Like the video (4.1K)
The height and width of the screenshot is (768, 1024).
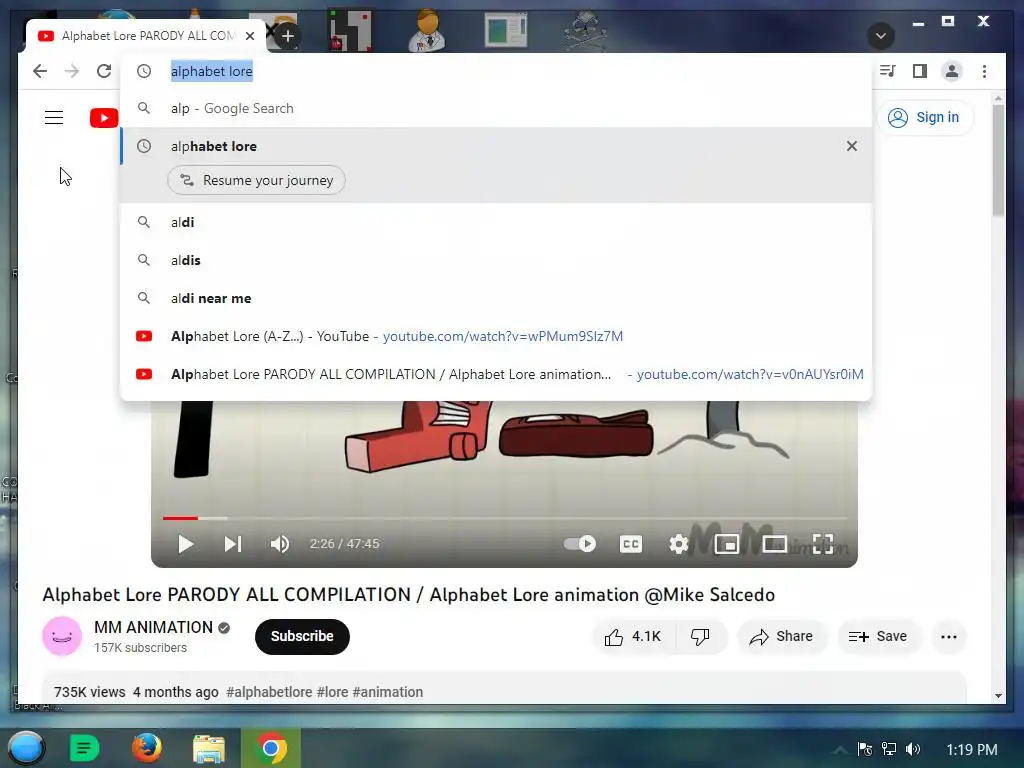point(632,637)
